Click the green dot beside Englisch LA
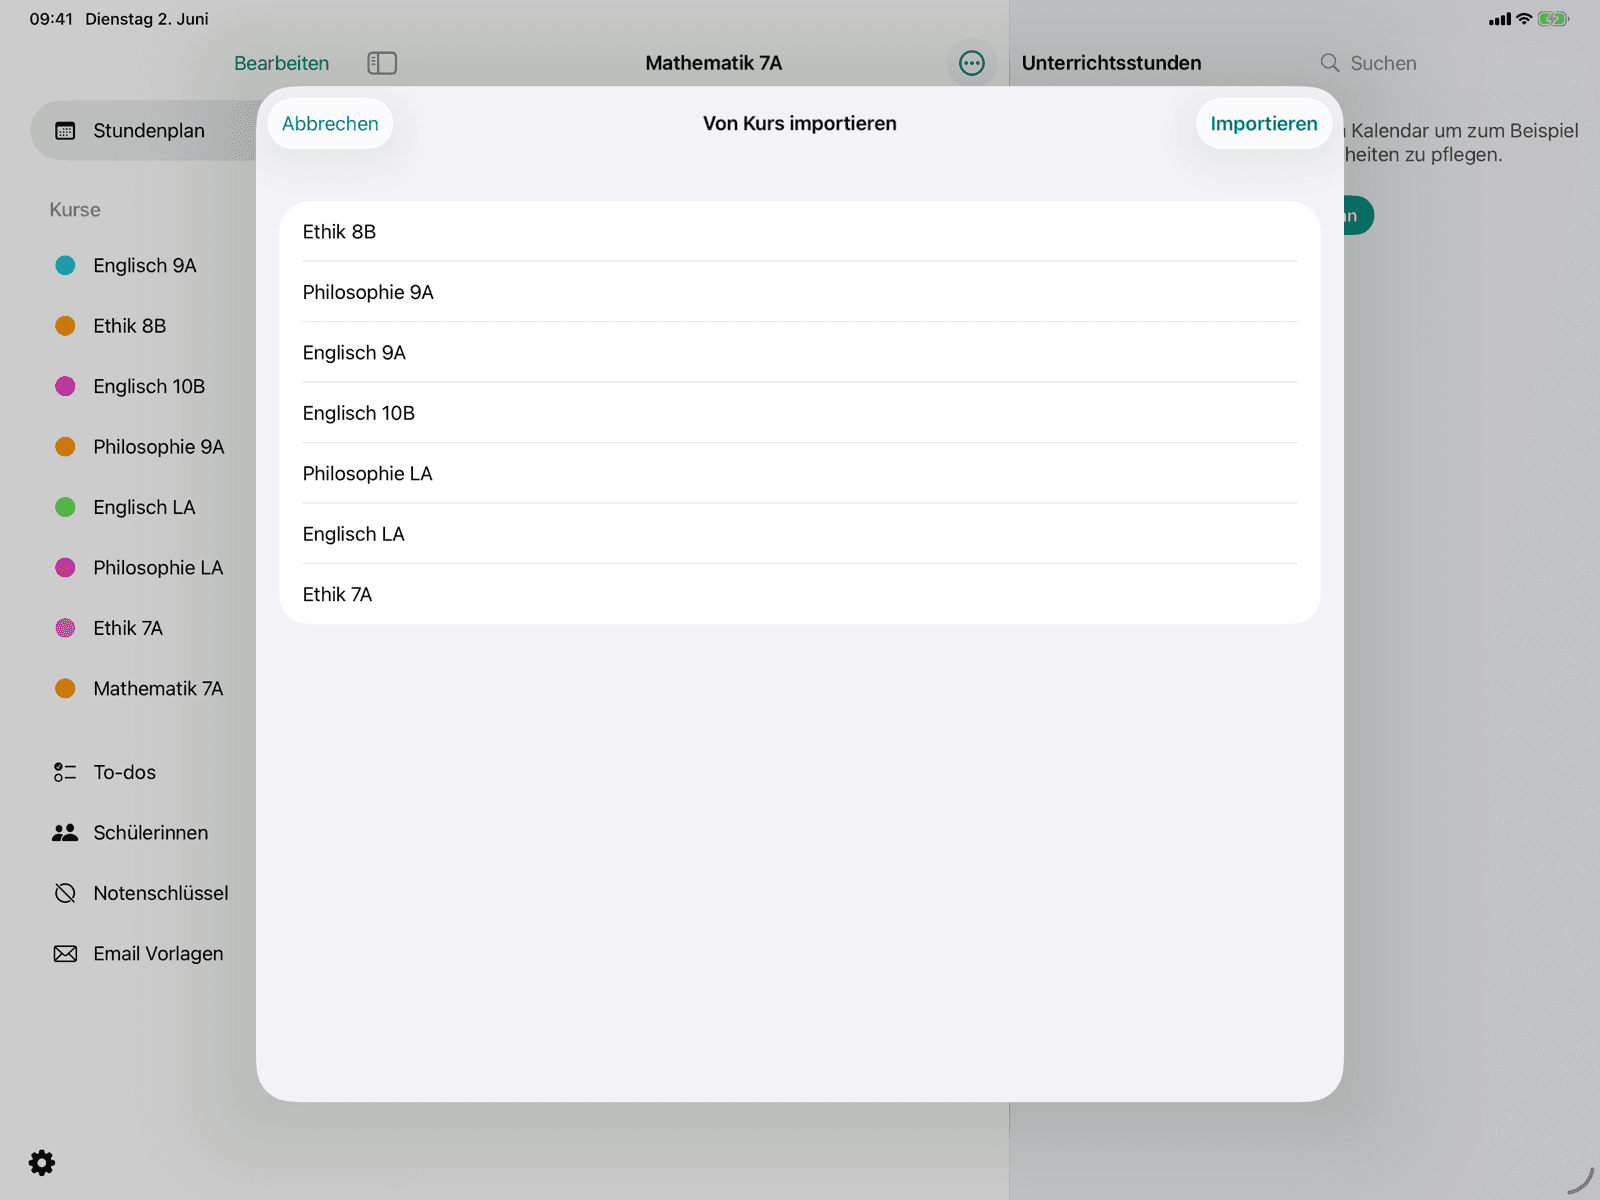The height and width of the screenshot is (1200, 1600). coord(65,508)
